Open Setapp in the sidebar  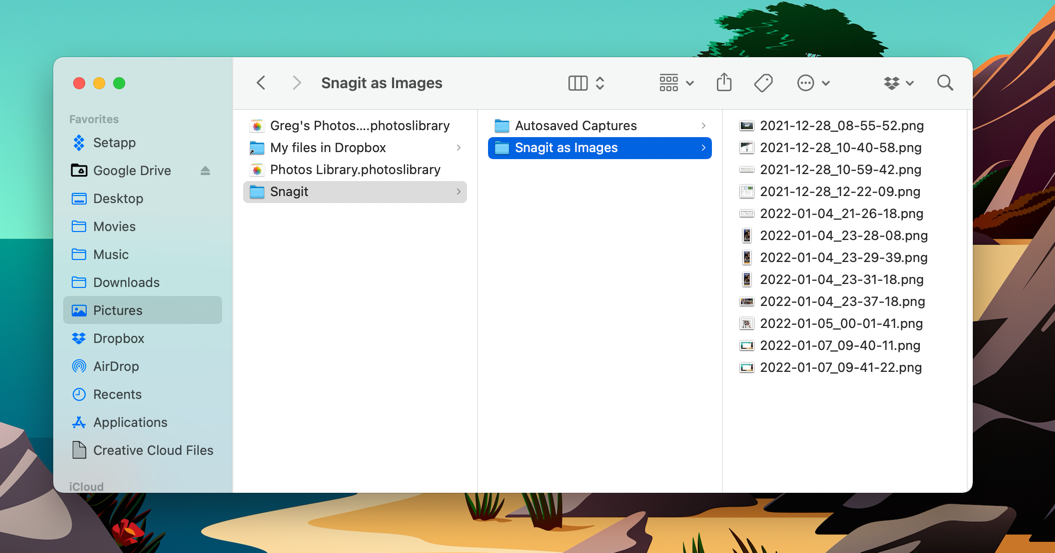coord(143,143)
